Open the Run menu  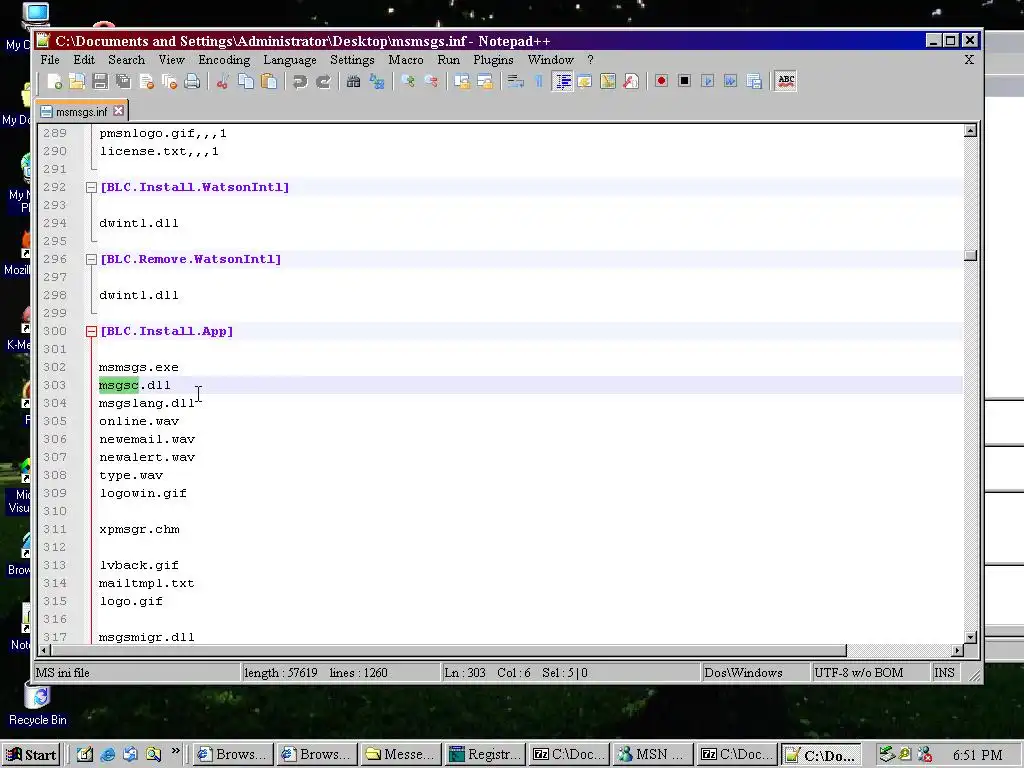tap(448, 59)
